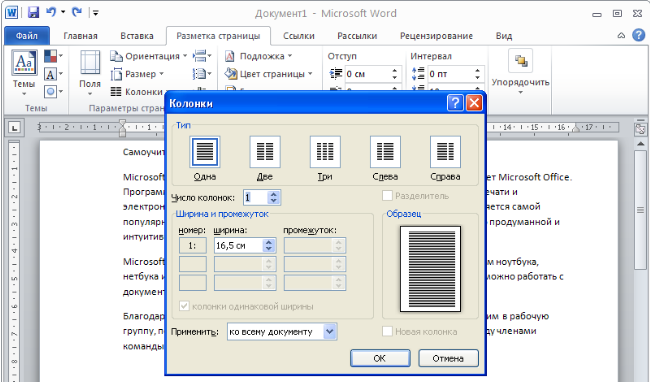The image size is (650, 382).
Task: Click the dialog help question button
Action: click(x=455, y=103)
